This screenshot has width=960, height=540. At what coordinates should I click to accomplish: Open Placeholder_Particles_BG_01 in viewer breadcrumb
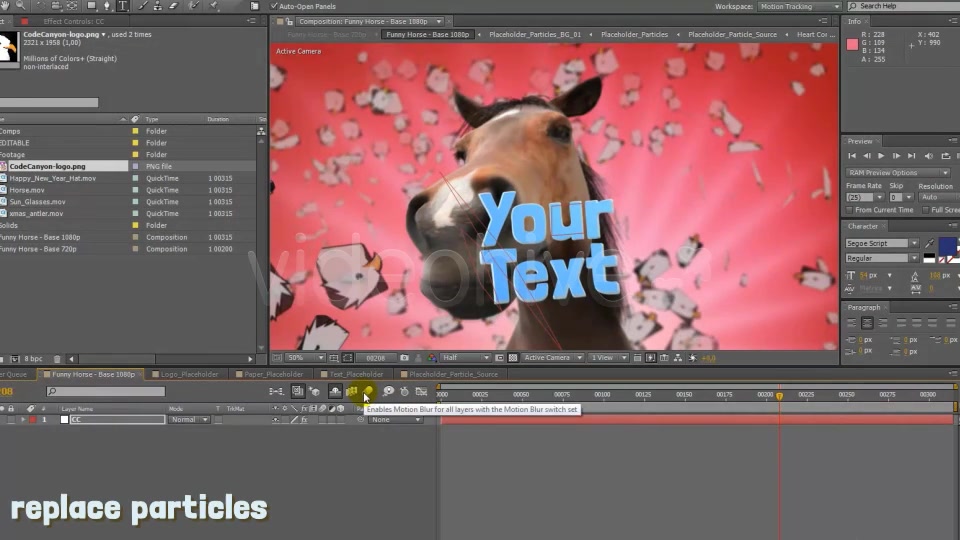click(534, 34)
